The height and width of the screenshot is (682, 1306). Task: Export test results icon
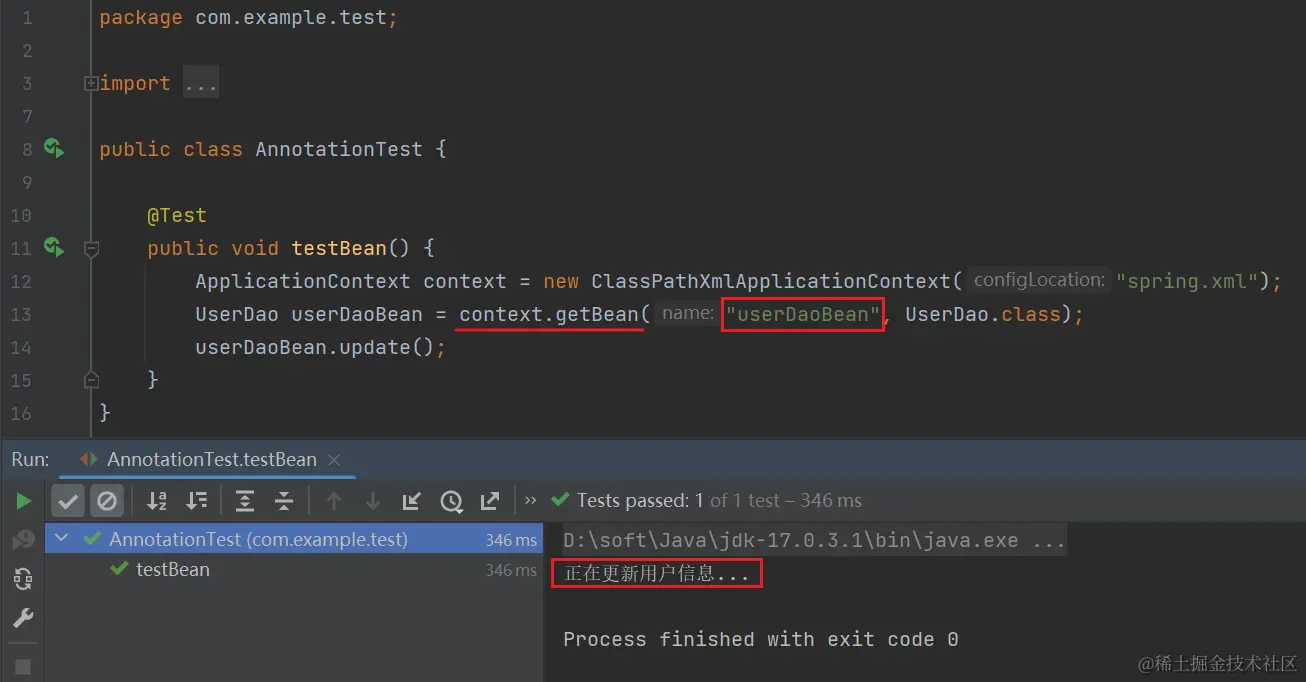click(490, 500)
